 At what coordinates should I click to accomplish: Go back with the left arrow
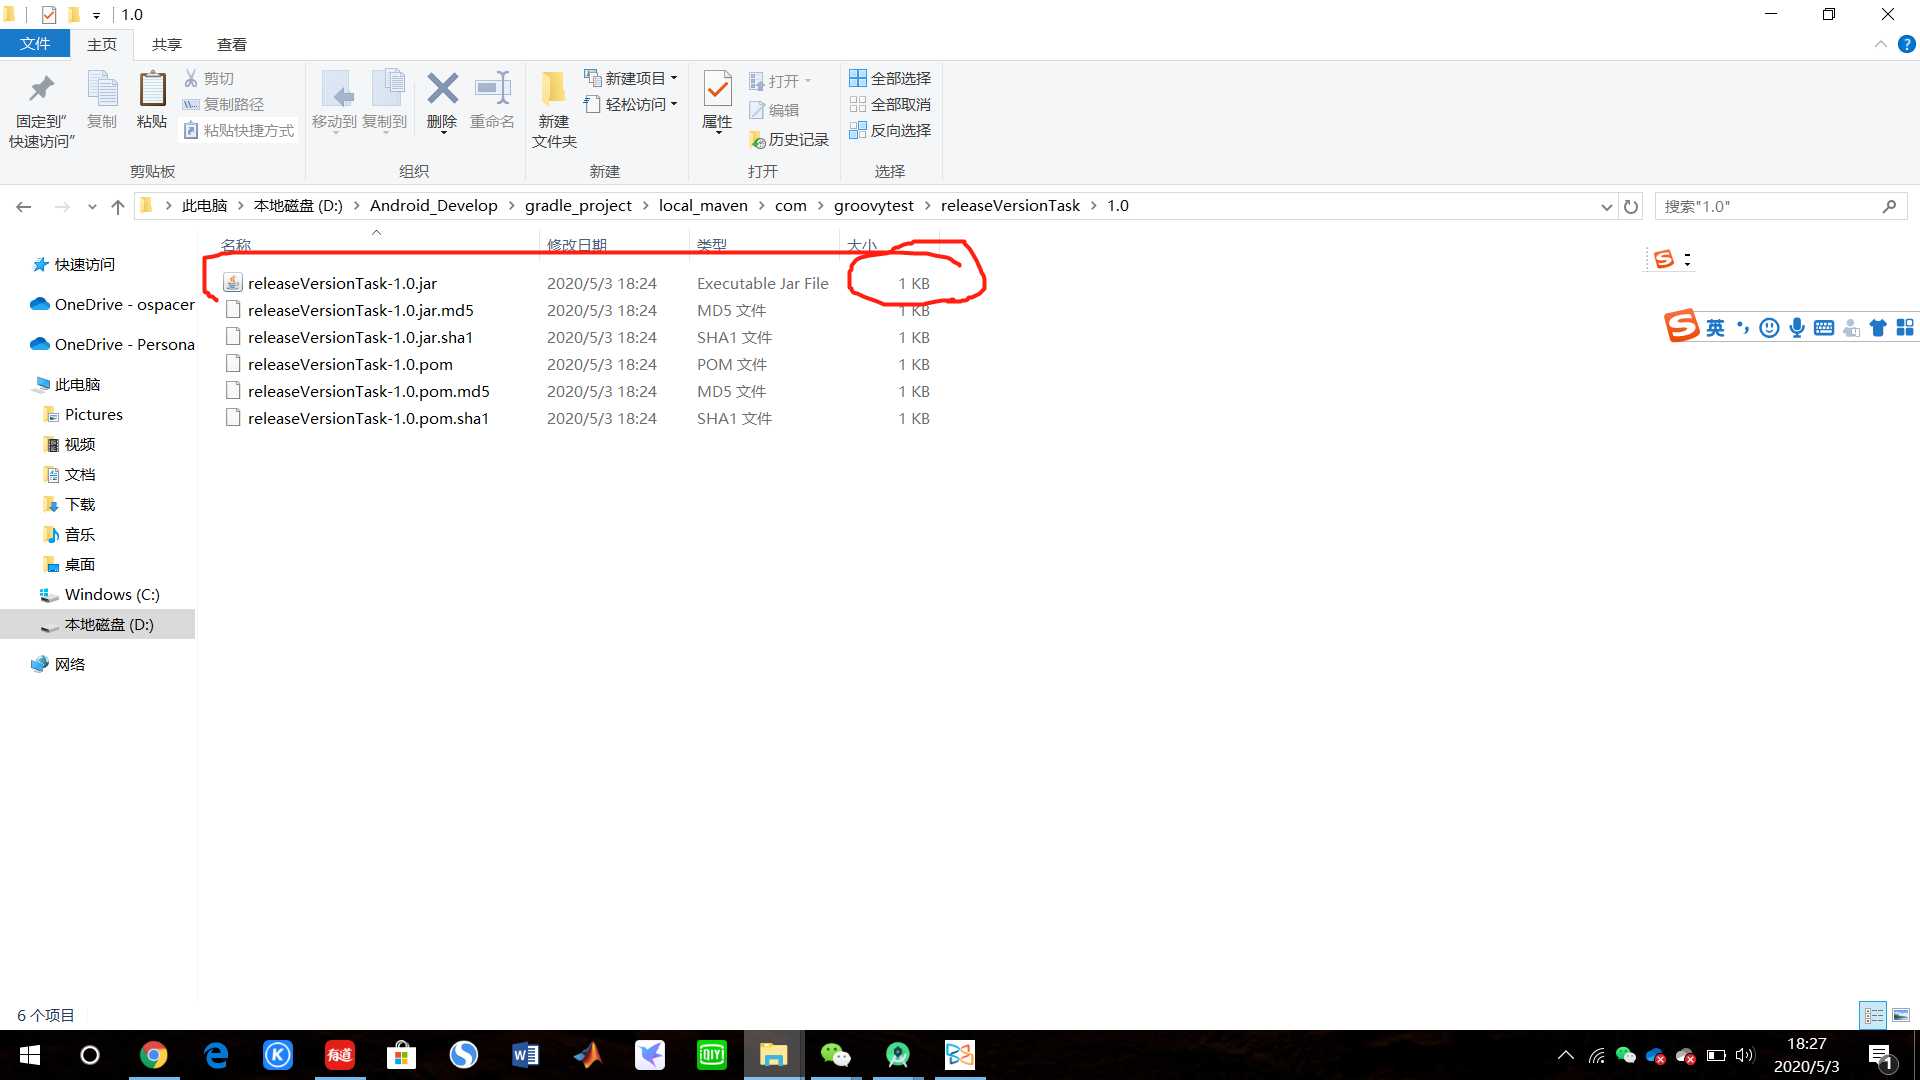24,206
